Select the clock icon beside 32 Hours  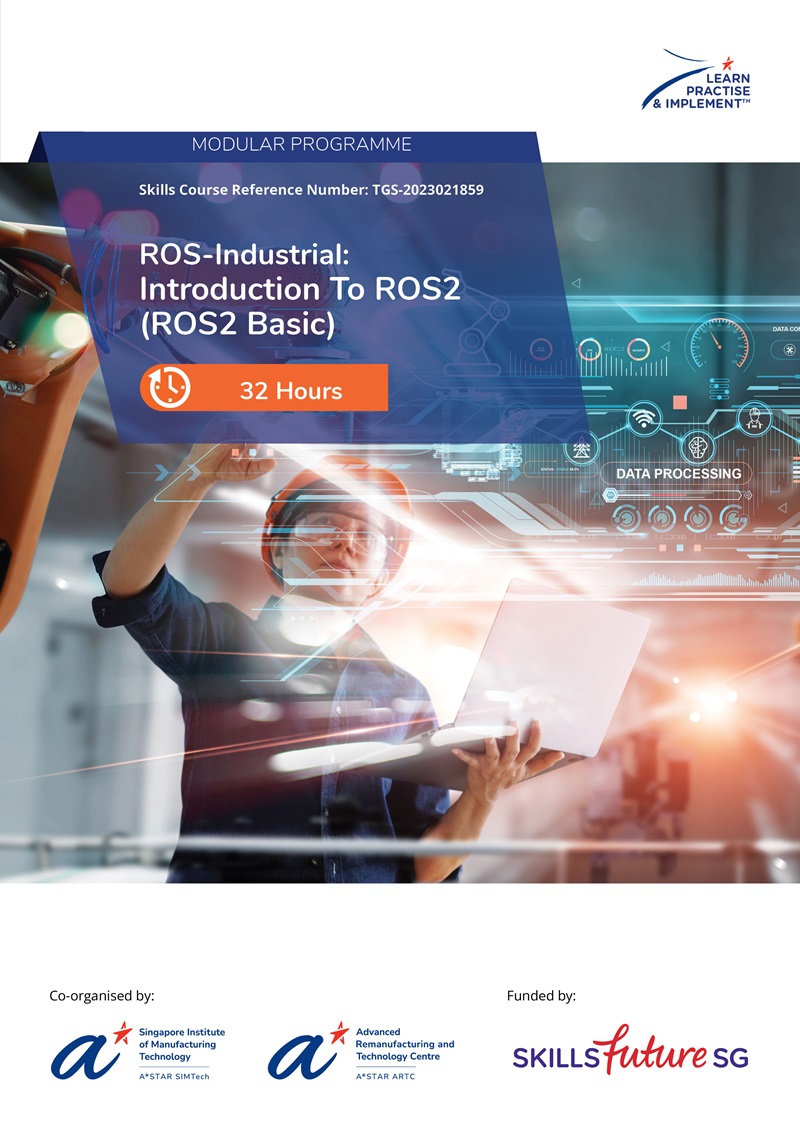[168, 390]
